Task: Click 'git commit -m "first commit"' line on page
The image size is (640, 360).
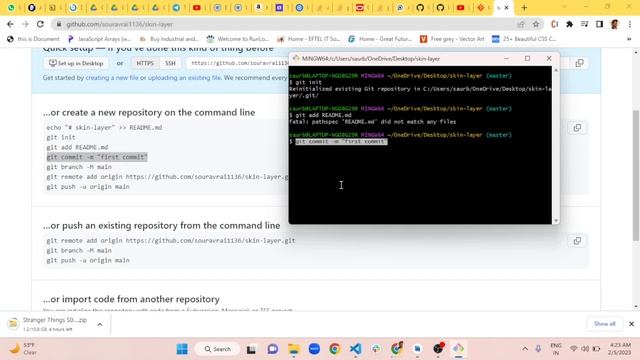Action: [x=97, y=157]
